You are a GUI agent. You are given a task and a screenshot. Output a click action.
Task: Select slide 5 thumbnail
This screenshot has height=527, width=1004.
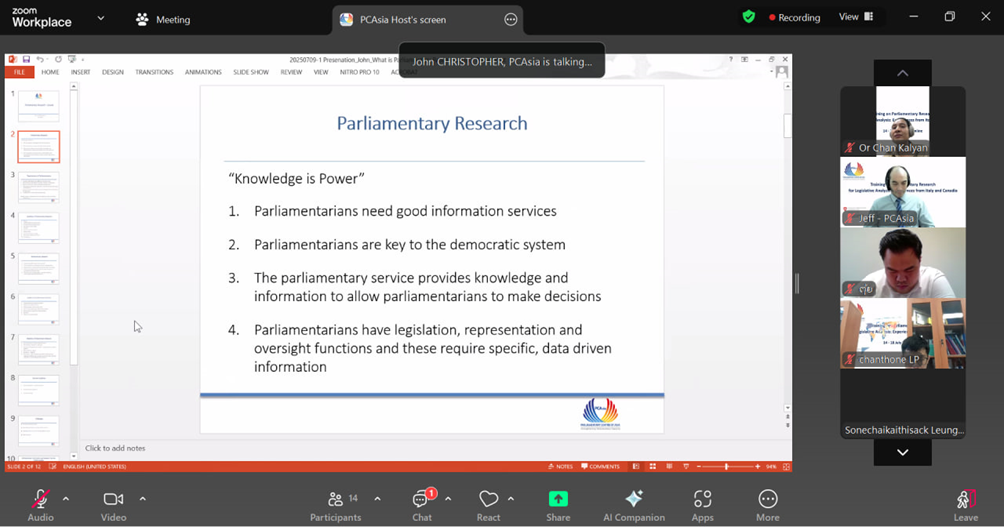pos(39,268)
